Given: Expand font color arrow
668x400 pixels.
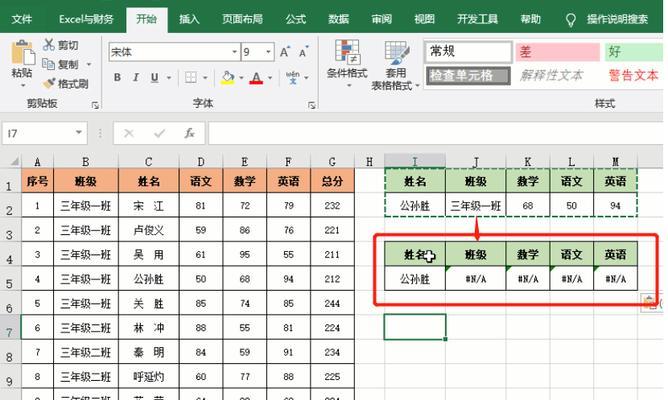Looking at the screenshot, I should click(x=270, y=78).
